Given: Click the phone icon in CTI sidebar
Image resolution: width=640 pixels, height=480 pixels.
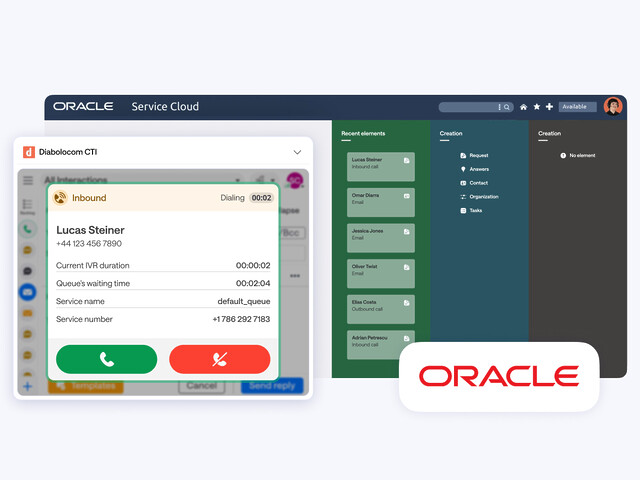Looking at the screenshot, I should click(28, 229).
